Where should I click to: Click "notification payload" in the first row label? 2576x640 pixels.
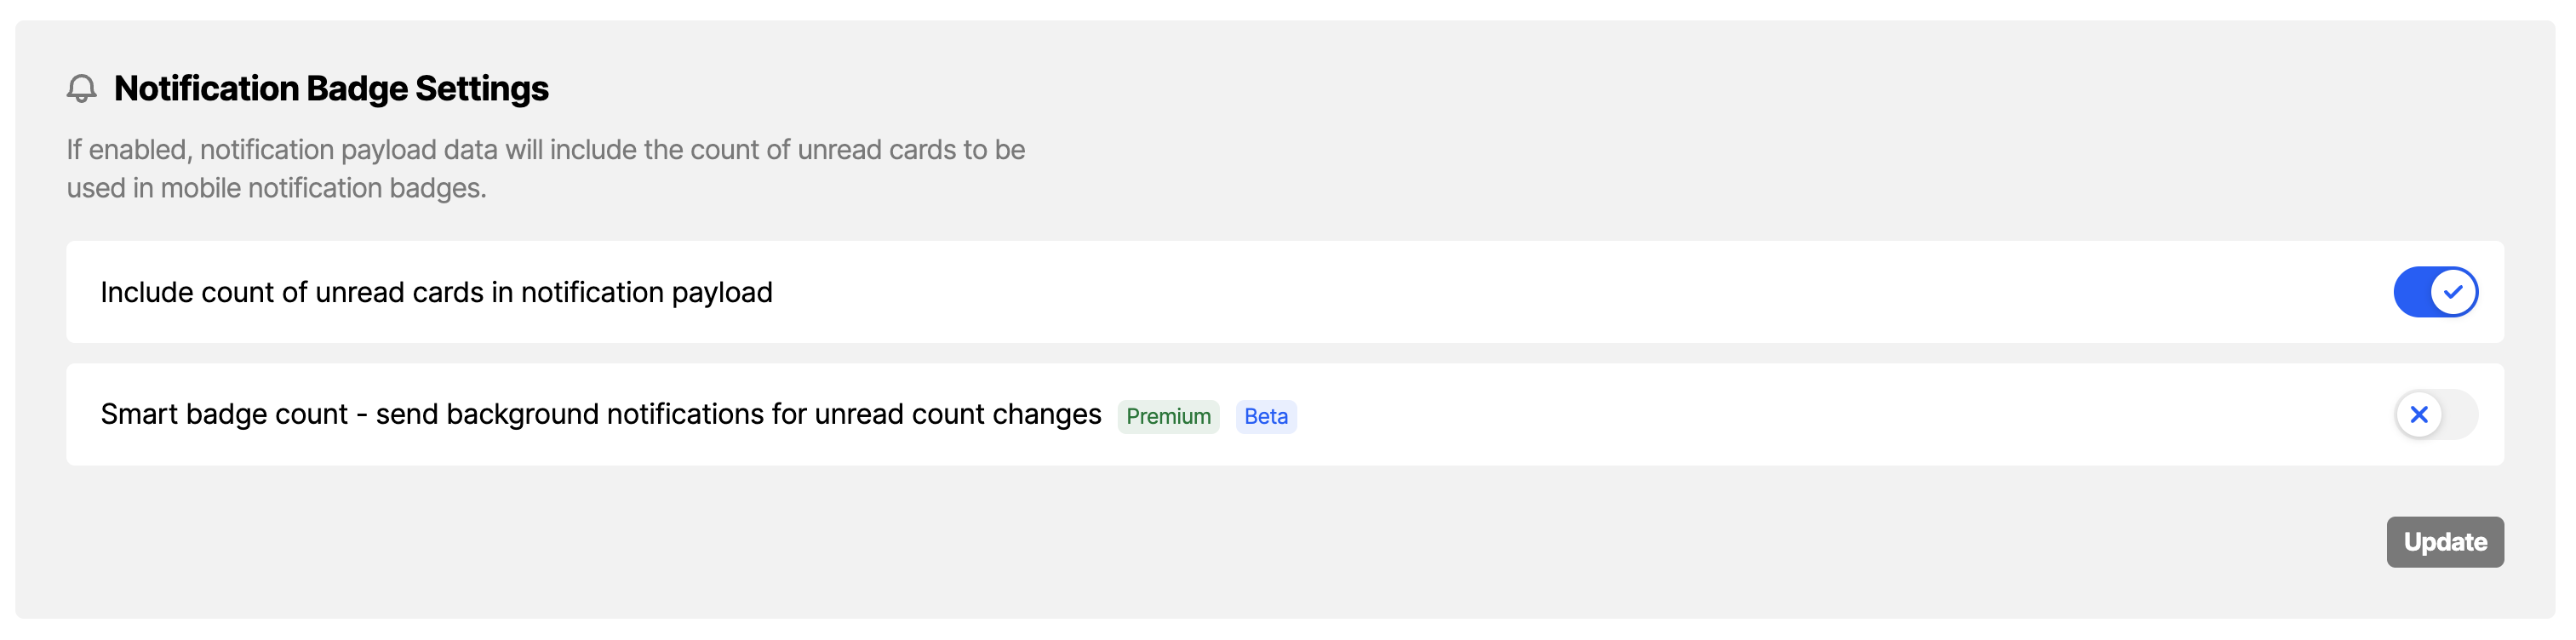click(x=646, y=292)
